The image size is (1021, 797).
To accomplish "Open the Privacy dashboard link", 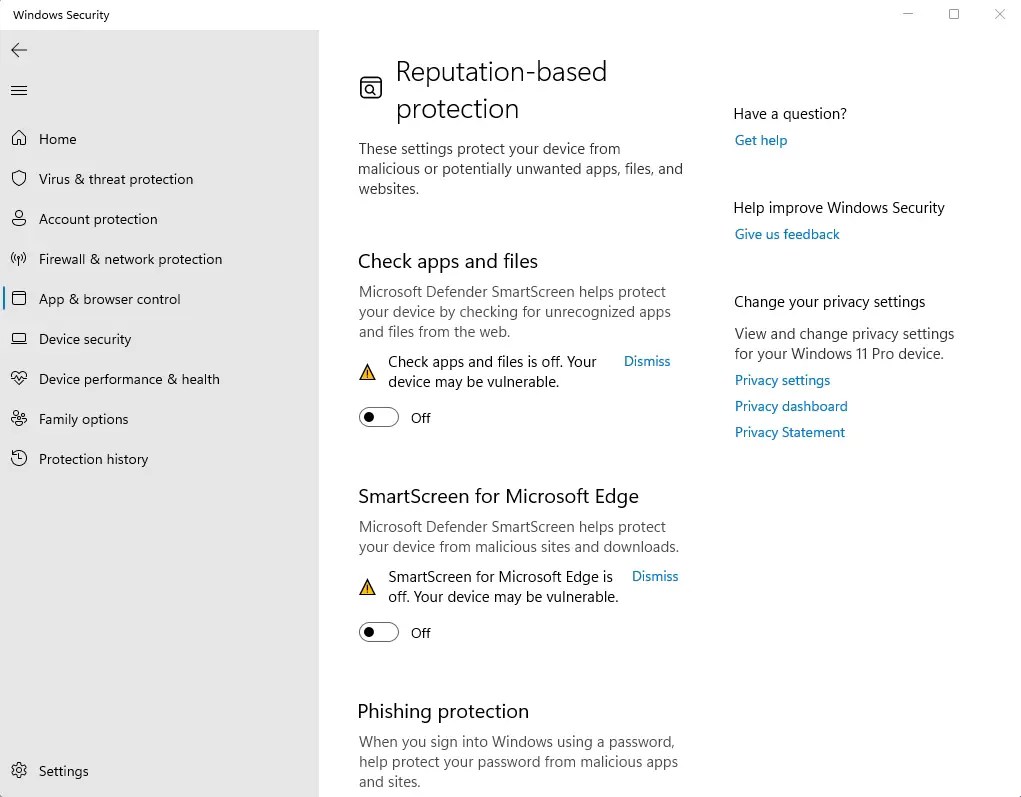I will 791,406.
